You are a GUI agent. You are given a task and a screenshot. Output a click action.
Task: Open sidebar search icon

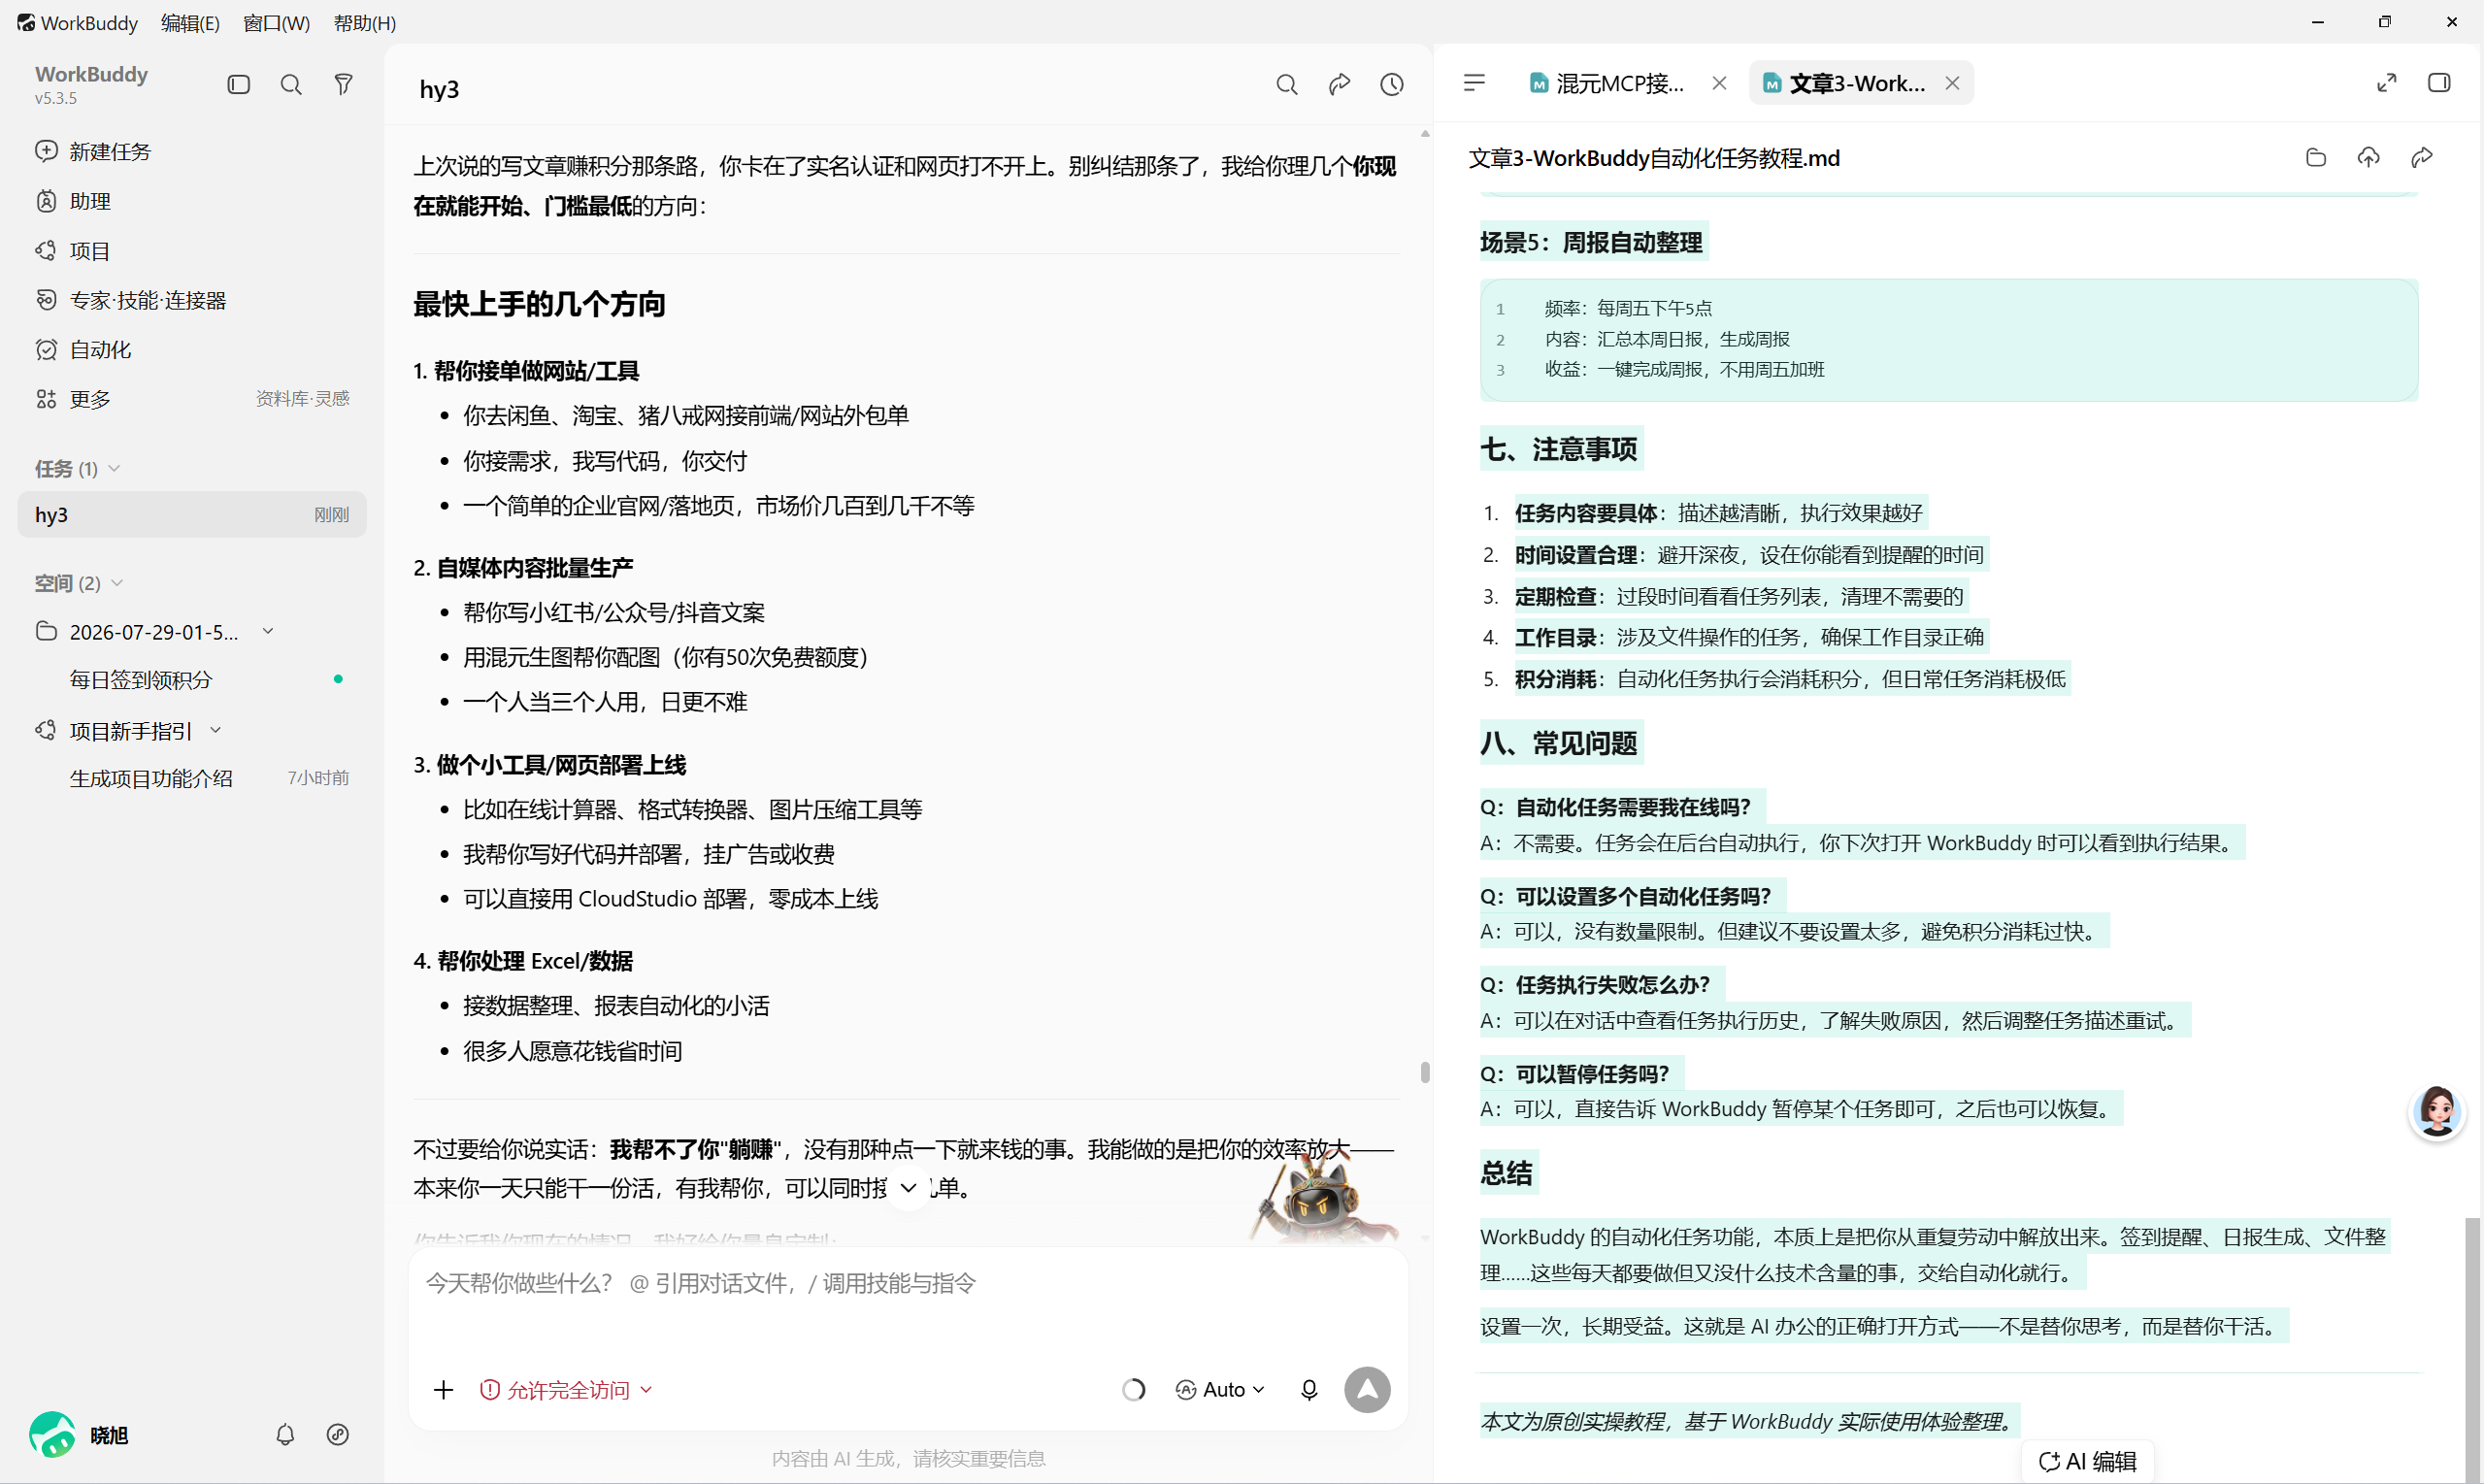click(291, 85)
